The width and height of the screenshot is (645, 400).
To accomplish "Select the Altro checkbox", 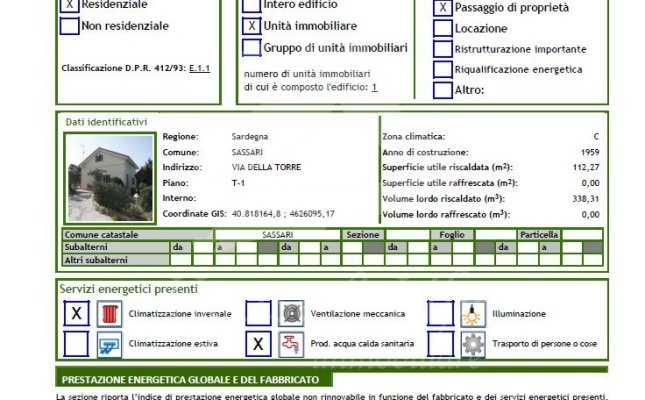I will (443, 90).
